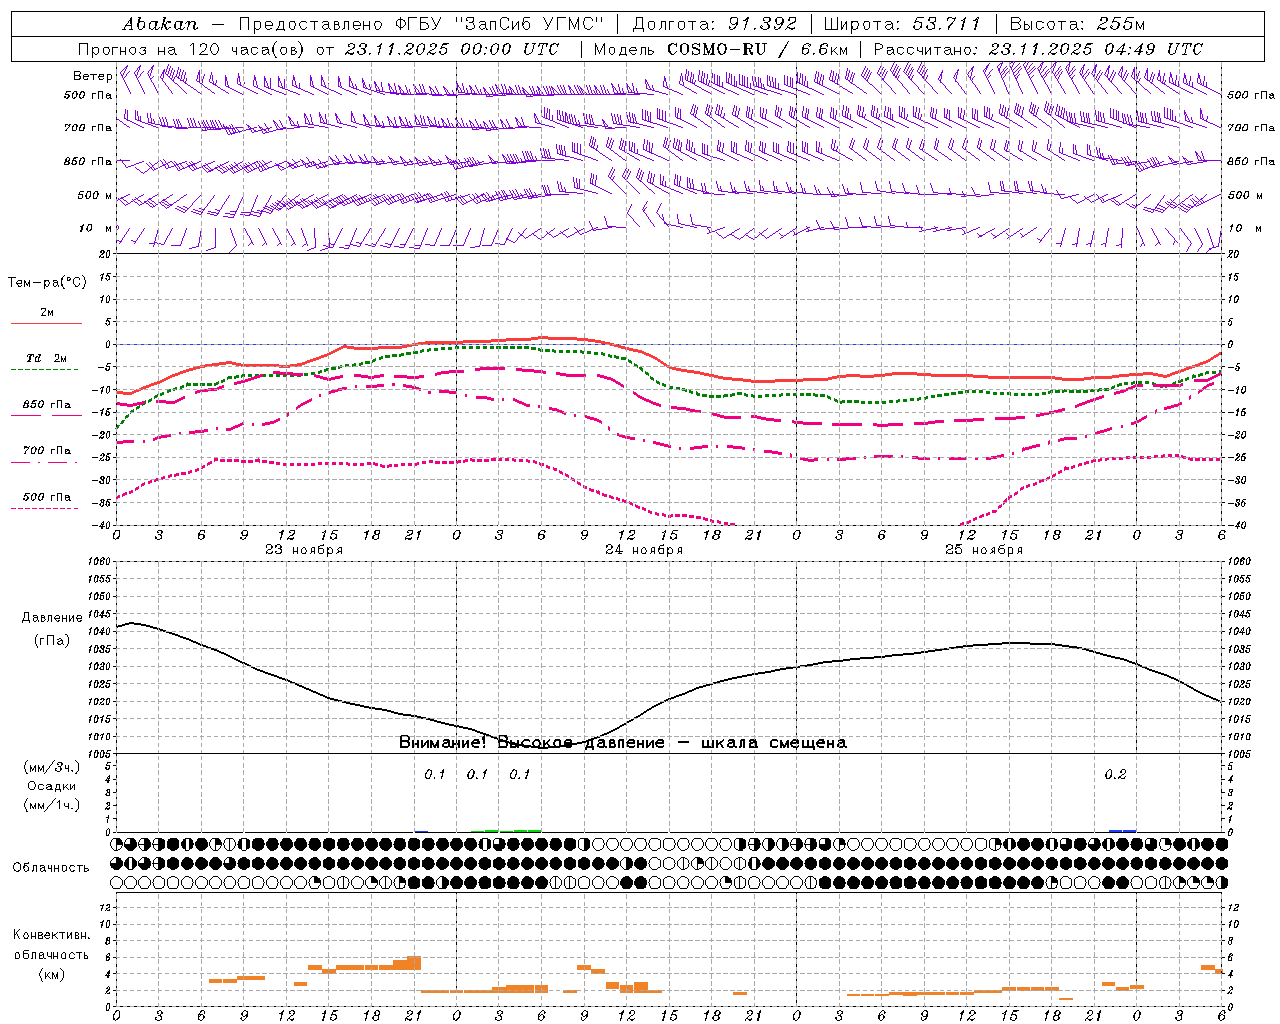
Task: Click the "Рассчитано: 23.11.2025 04:49 UTC" timestamp
Action: click(x=1038, y=48)
